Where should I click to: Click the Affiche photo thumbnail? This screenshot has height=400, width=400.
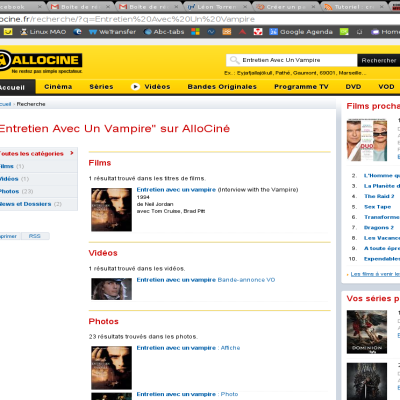111,368
